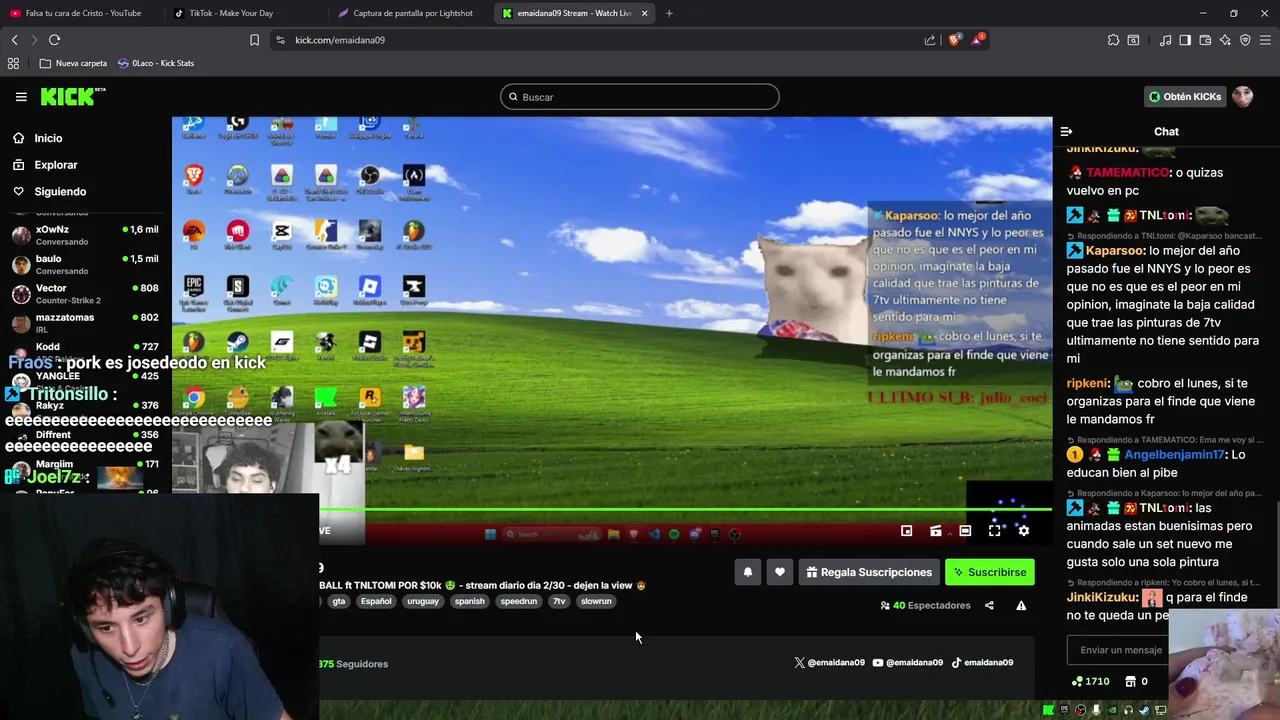Click the Obtén KICKs button
1280x720 pixels.
tap(1185, 97)
